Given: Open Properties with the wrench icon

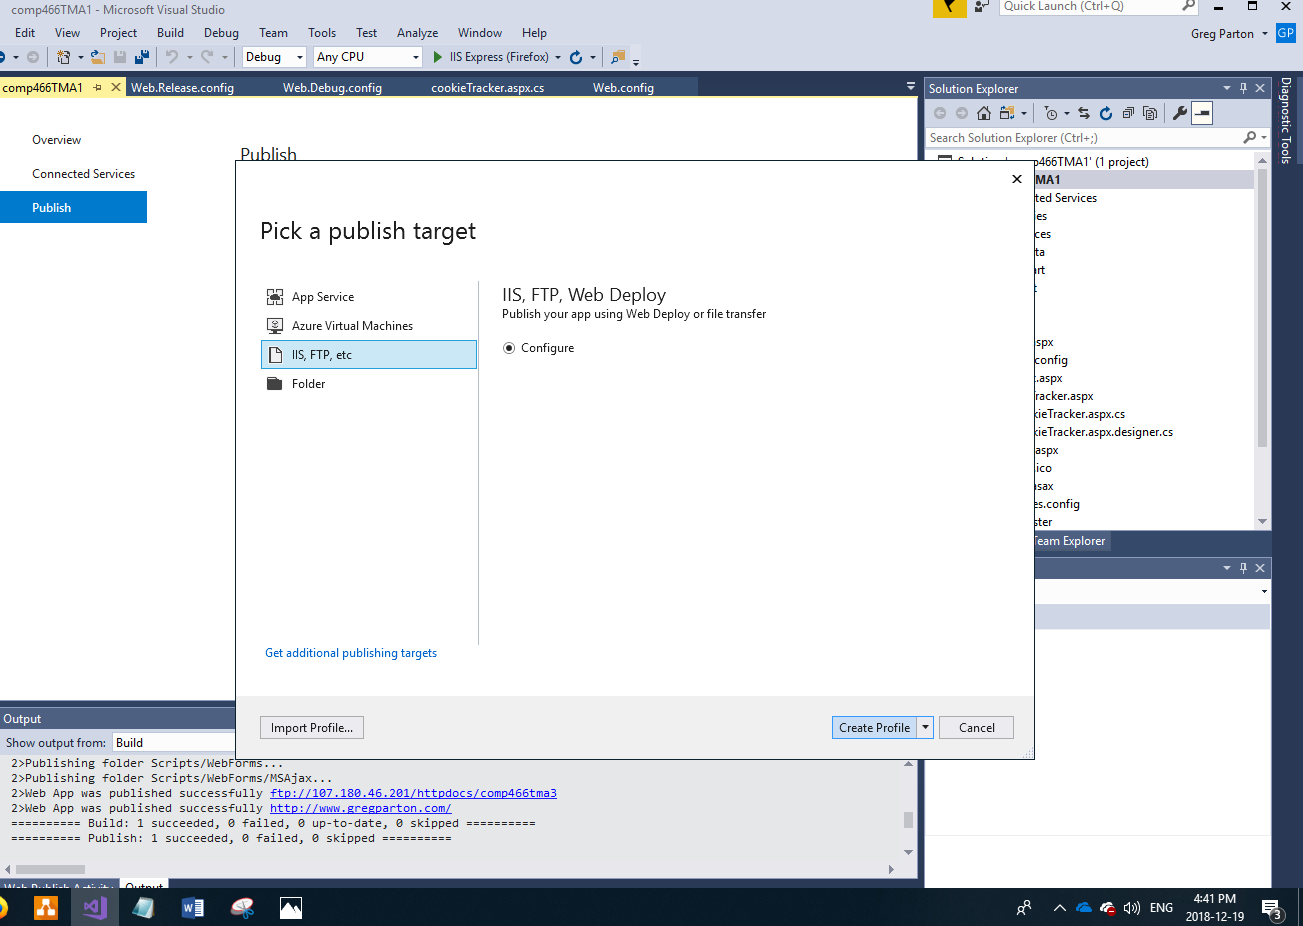Looking at the screenshot, I should (x=1180, y=113).
